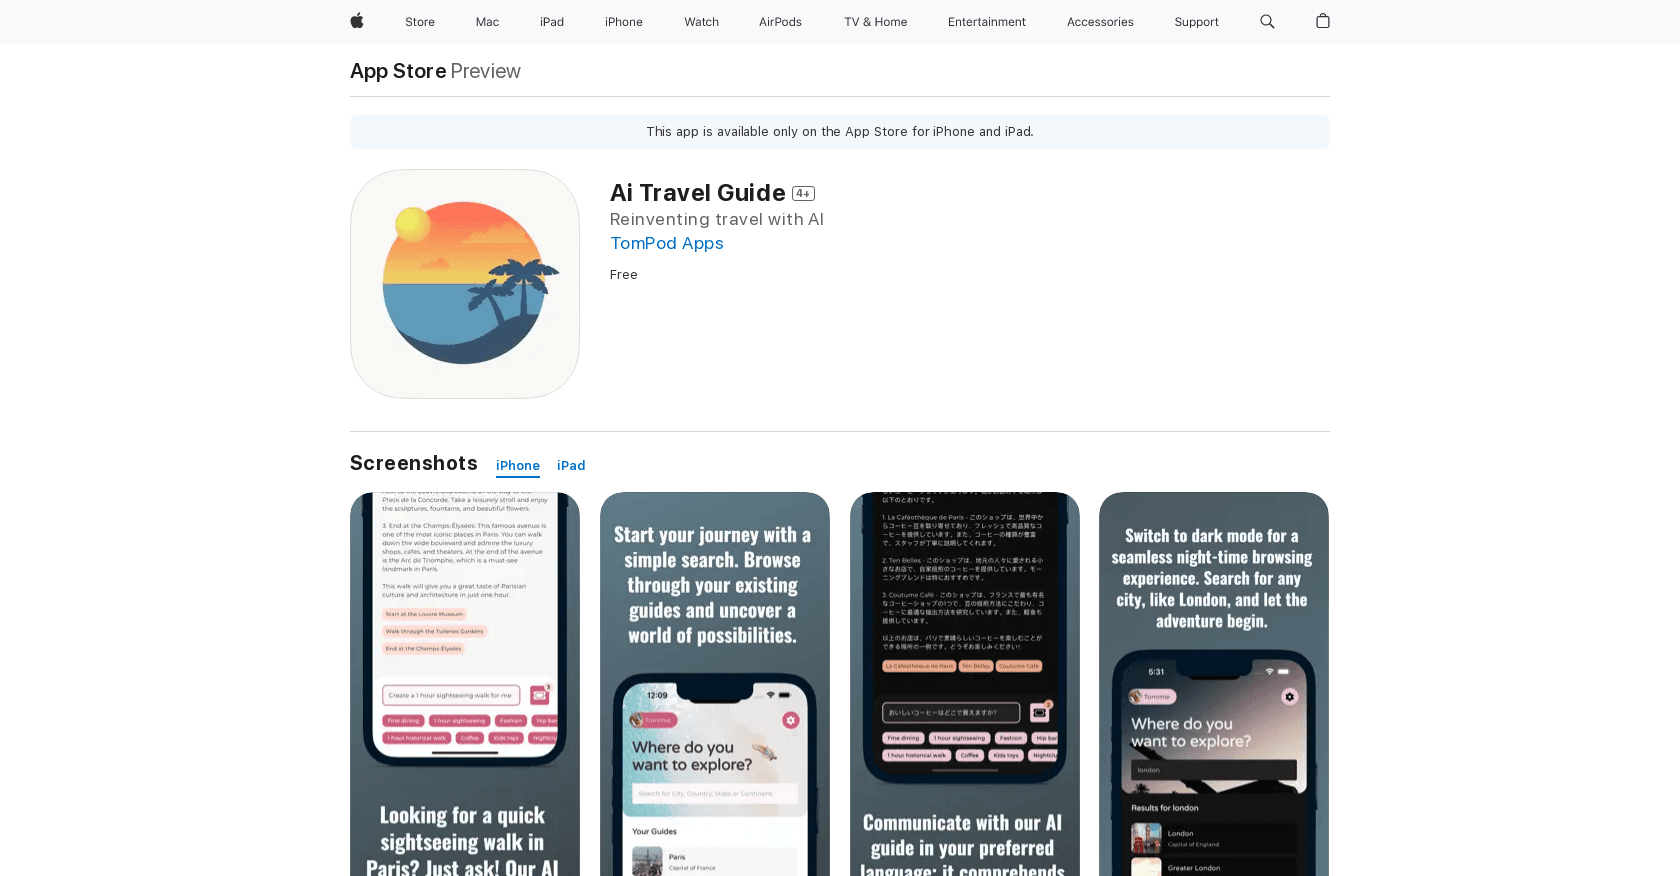Click the 4+ age rating badge
The image size is (1680, 876).
point(803,194)
